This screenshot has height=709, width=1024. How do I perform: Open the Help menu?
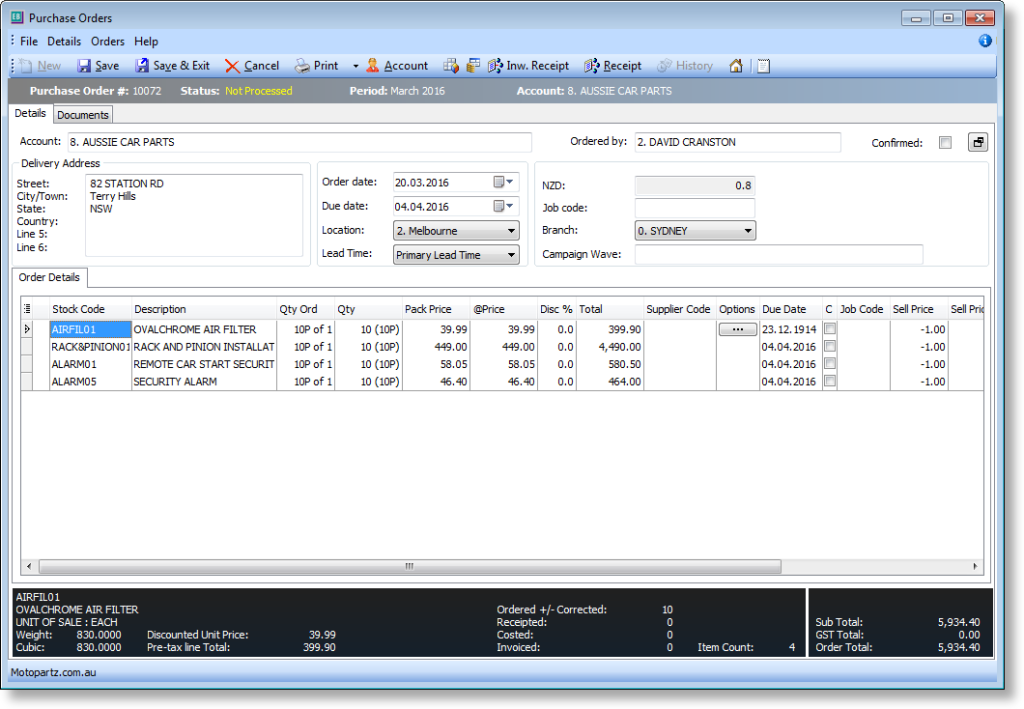point(146,41)
